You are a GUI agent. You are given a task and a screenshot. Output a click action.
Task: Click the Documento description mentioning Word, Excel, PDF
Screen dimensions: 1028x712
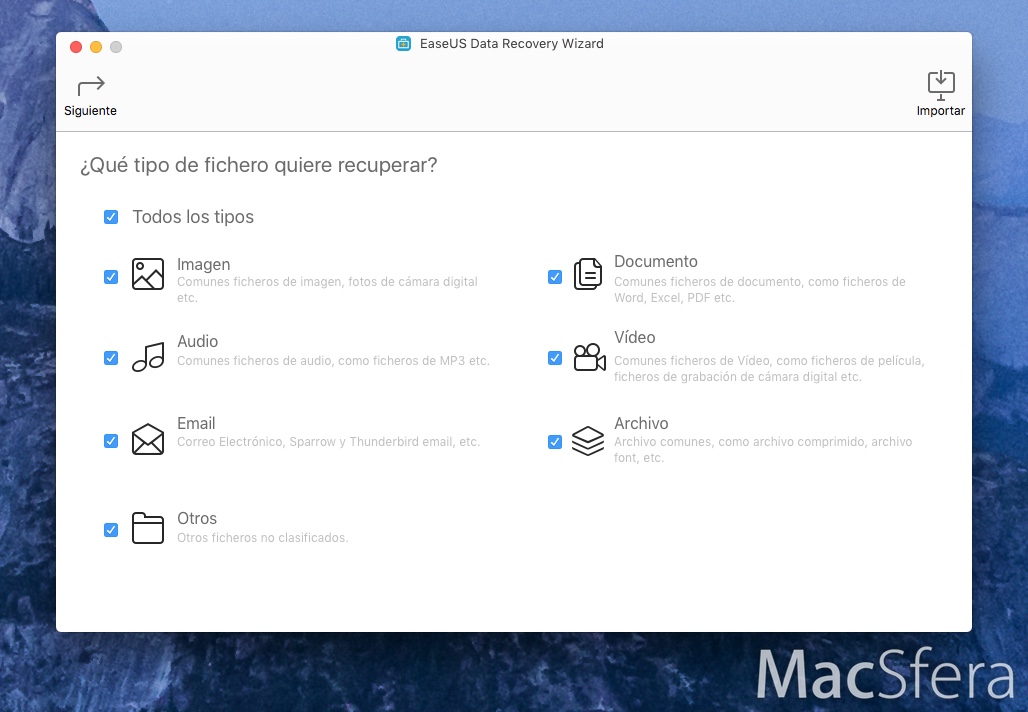point(760,290)
